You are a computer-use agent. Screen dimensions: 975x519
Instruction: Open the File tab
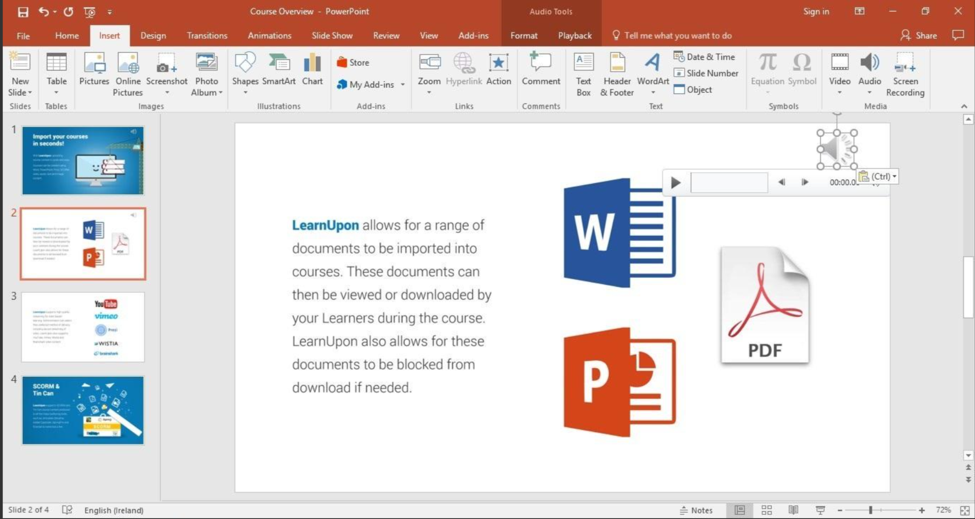click(x=23, y=35)
